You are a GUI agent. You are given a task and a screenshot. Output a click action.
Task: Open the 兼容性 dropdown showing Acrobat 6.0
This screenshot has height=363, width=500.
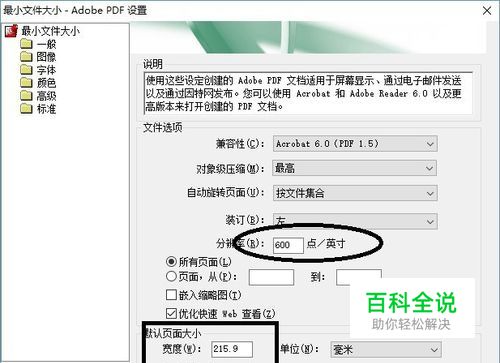click(355, 144)
